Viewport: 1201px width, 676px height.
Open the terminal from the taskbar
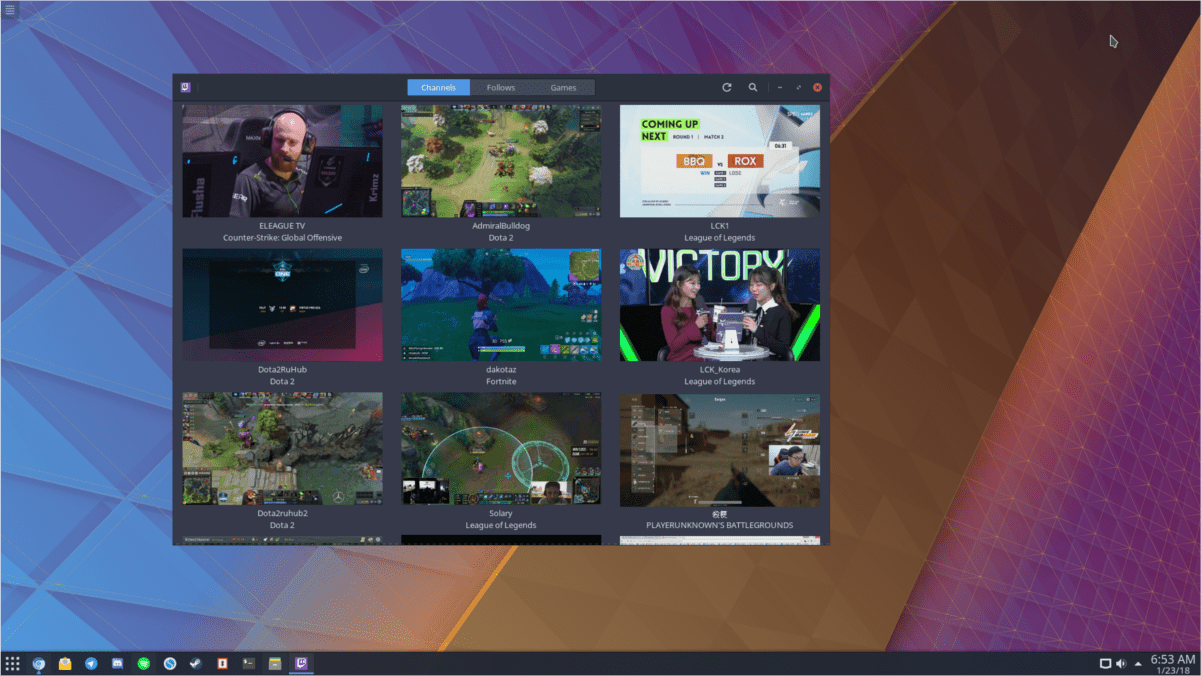[248, 663]
